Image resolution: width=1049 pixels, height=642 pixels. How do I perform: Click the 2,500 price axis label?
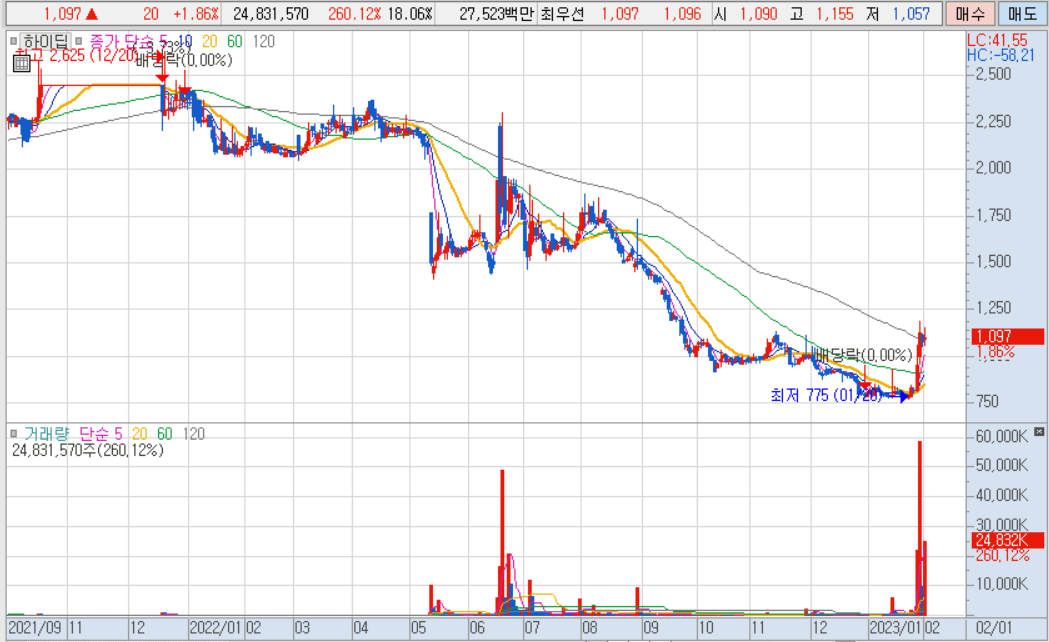pos(993,74)
